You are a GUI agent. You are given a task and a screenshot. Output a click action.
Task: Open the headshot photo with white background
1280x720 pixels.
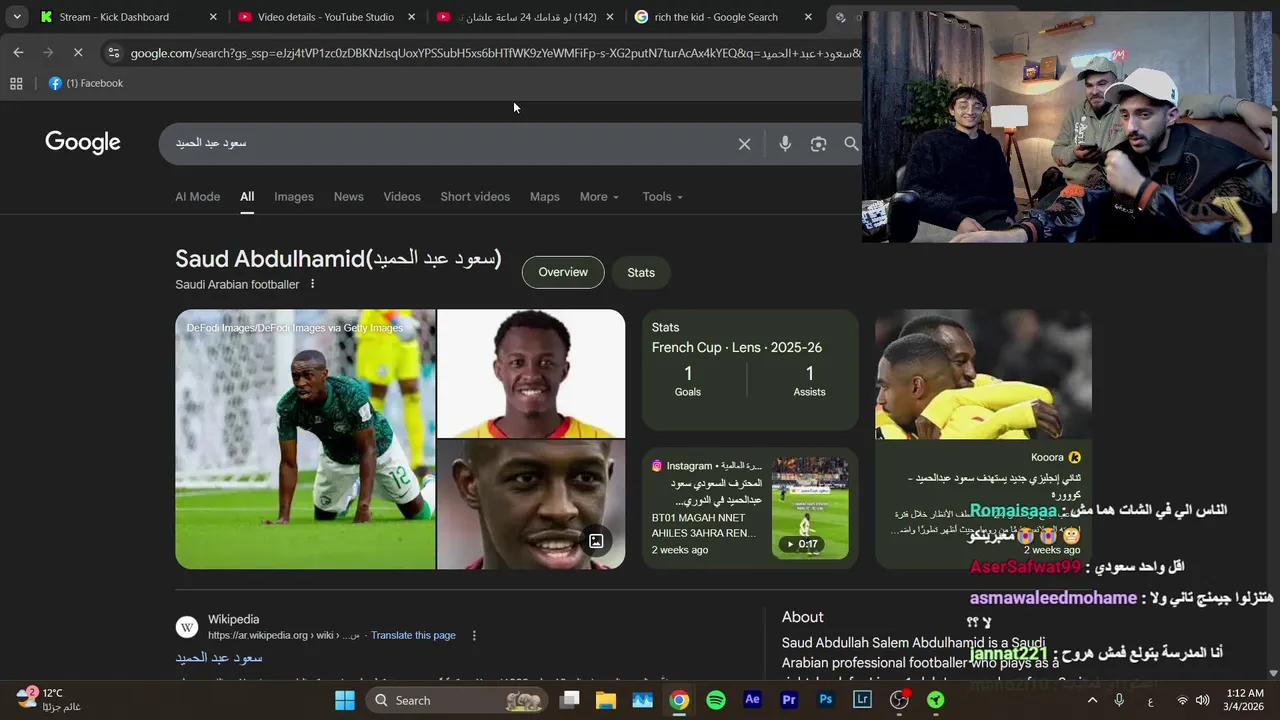[531, 373]
